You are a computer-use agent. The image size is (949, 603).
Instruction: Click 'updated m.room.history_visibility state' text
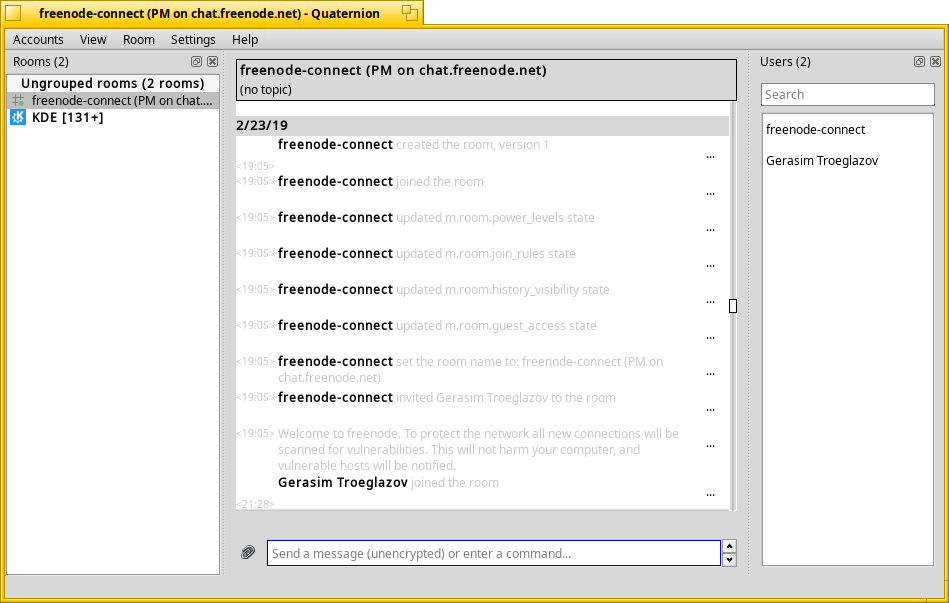[502, 289]
